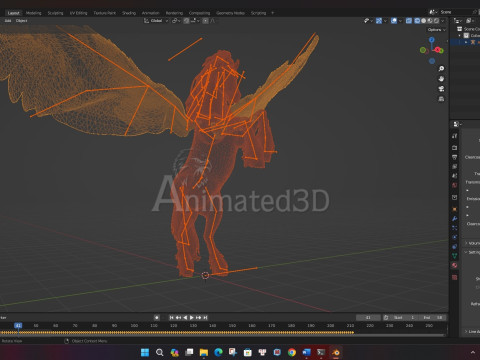Play the animation forward

point(192,318)
